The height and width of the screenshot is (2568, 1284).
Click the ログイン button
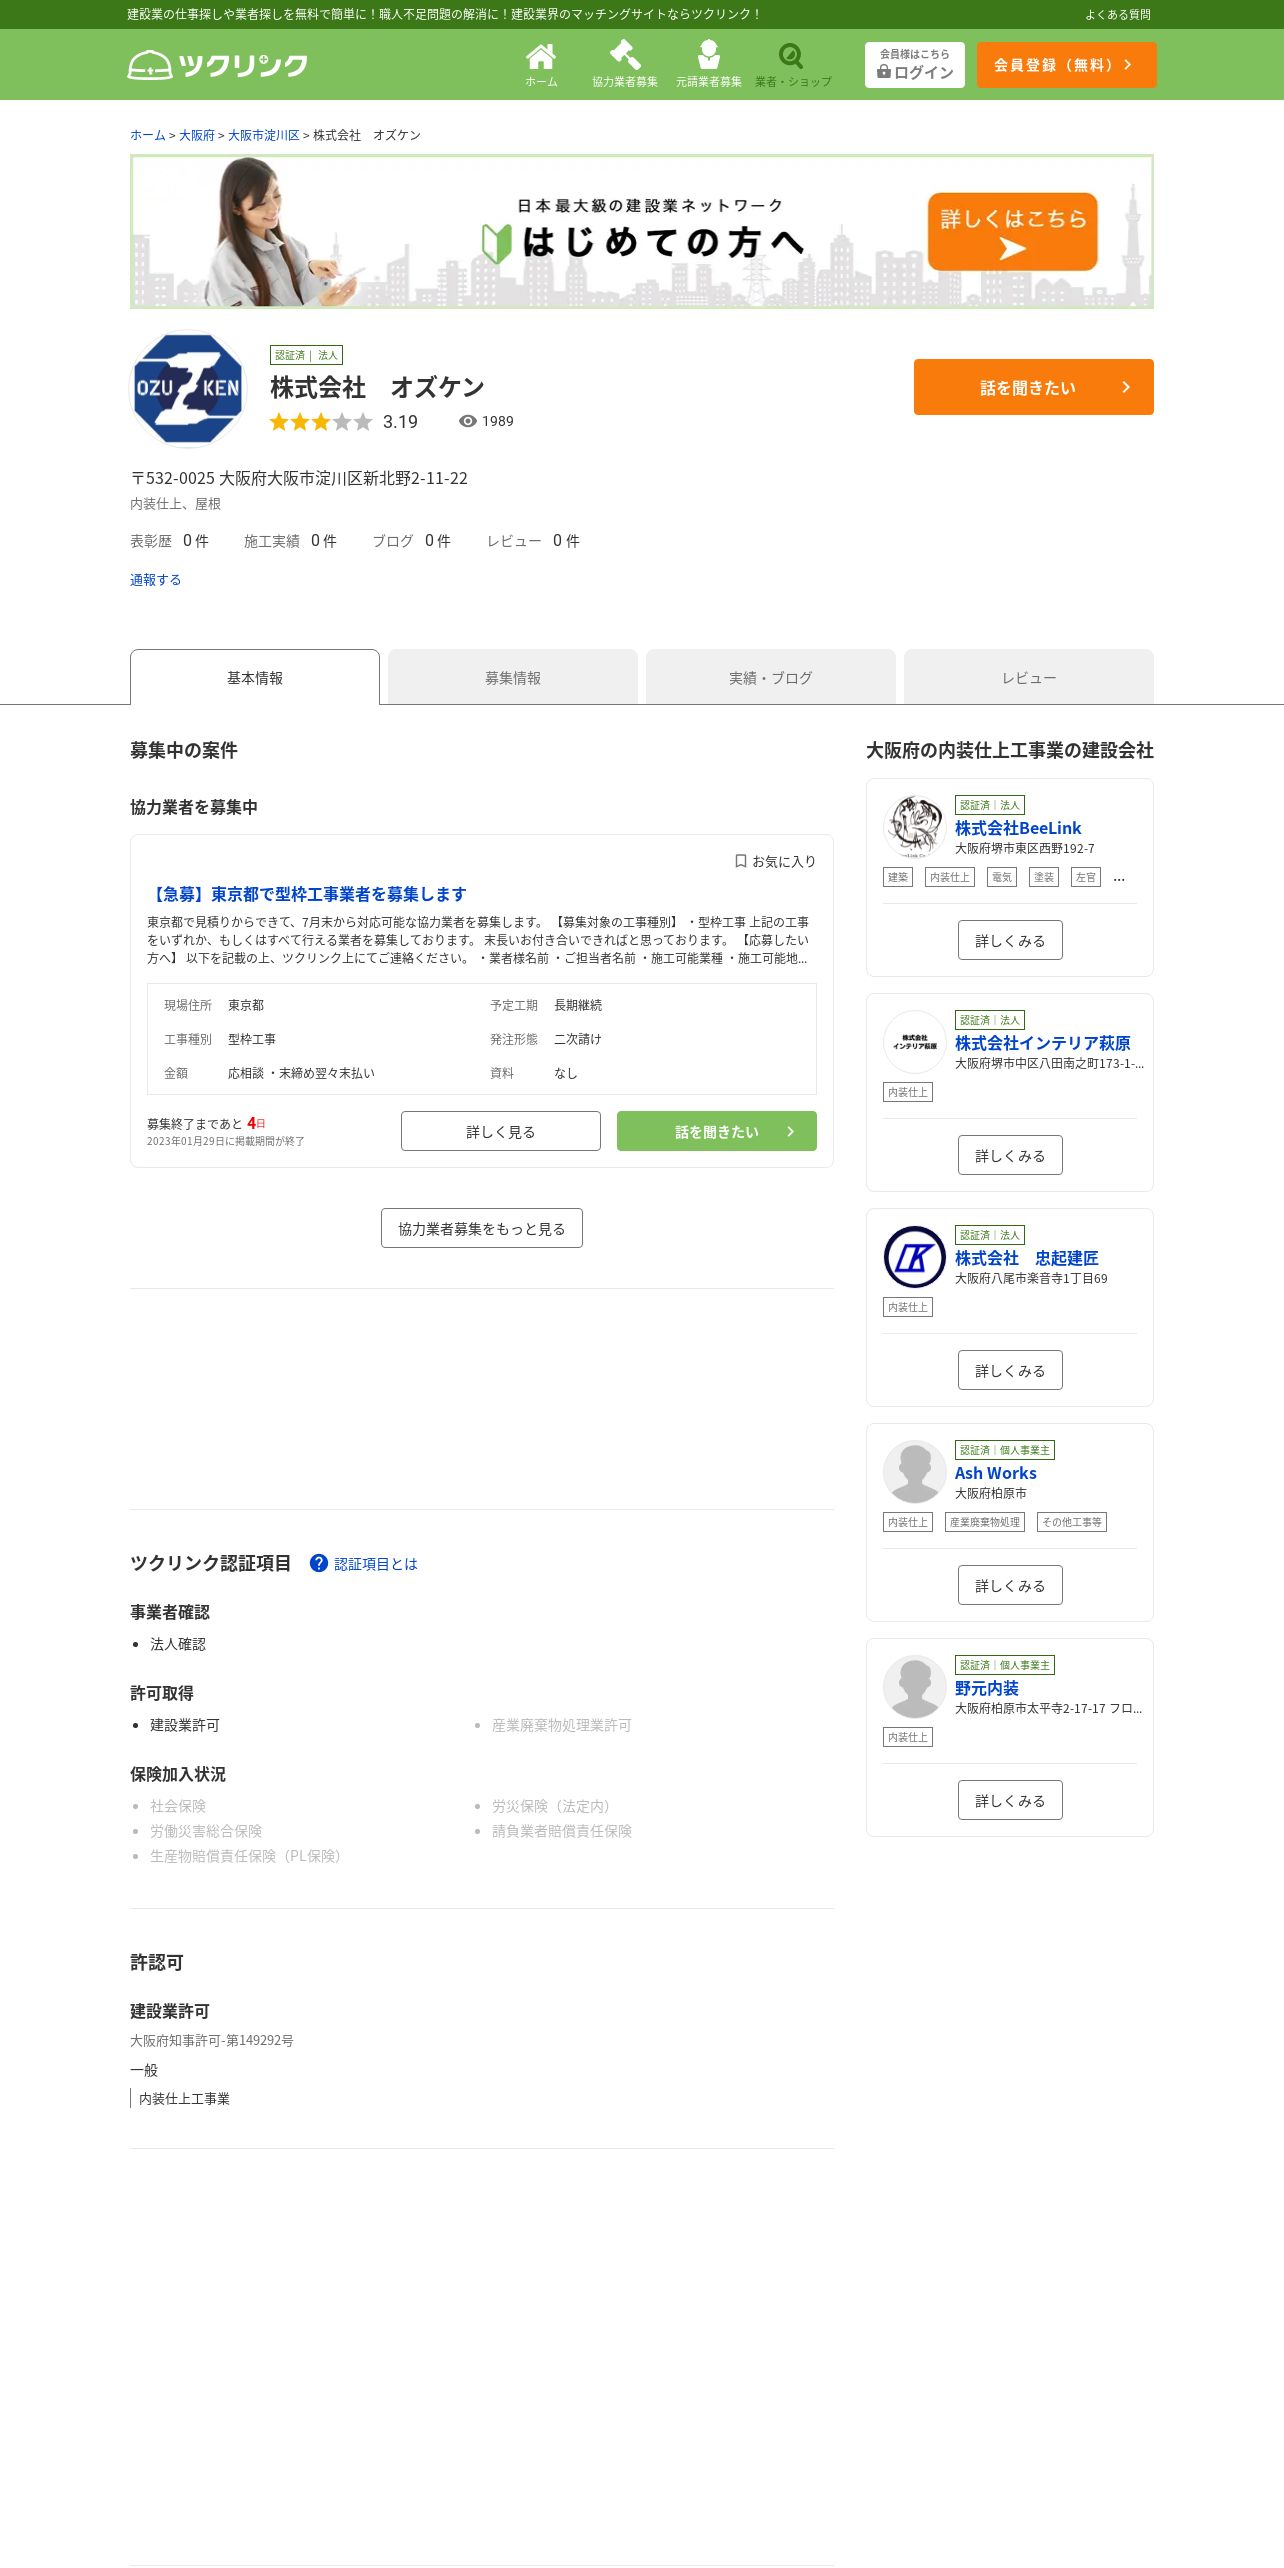point(915,65)
